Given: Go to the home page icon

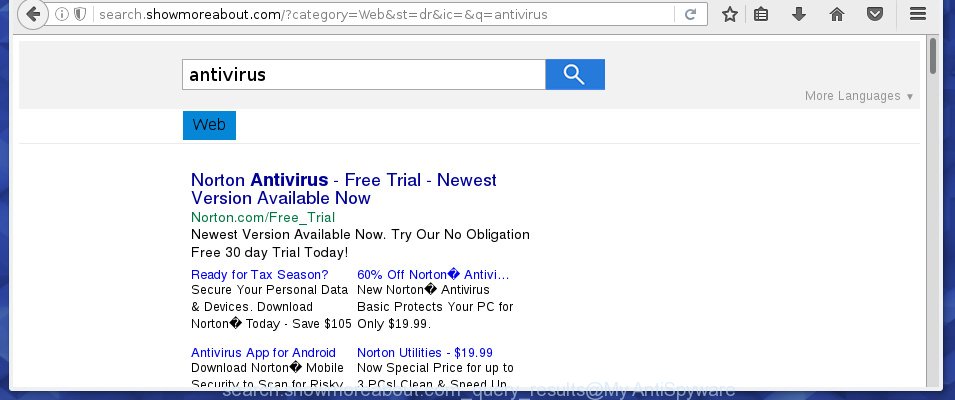Looking at the screenshot, I should [837, 14].
